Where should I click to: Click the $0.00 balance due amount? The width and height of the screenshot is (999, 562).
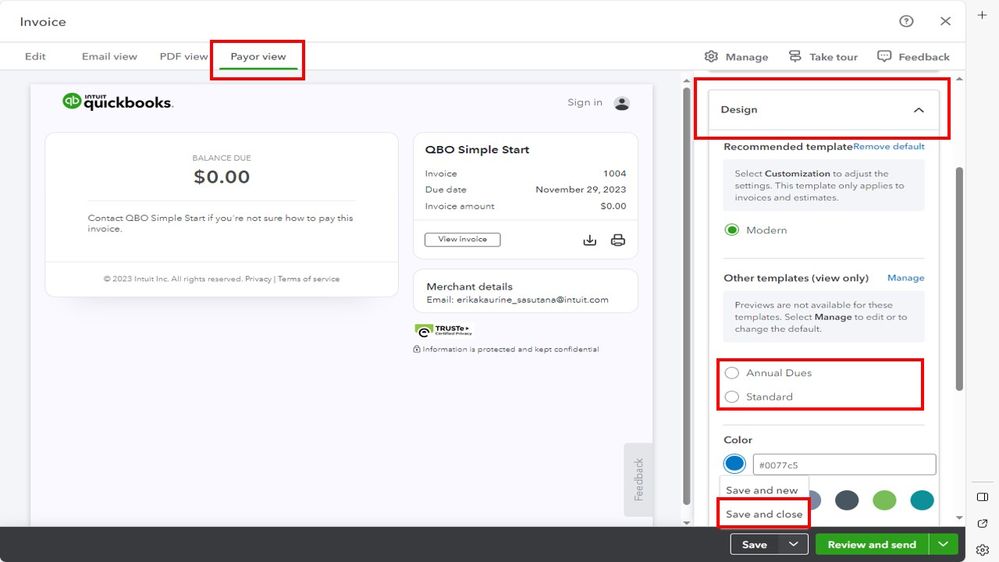[x=222, y=177]
